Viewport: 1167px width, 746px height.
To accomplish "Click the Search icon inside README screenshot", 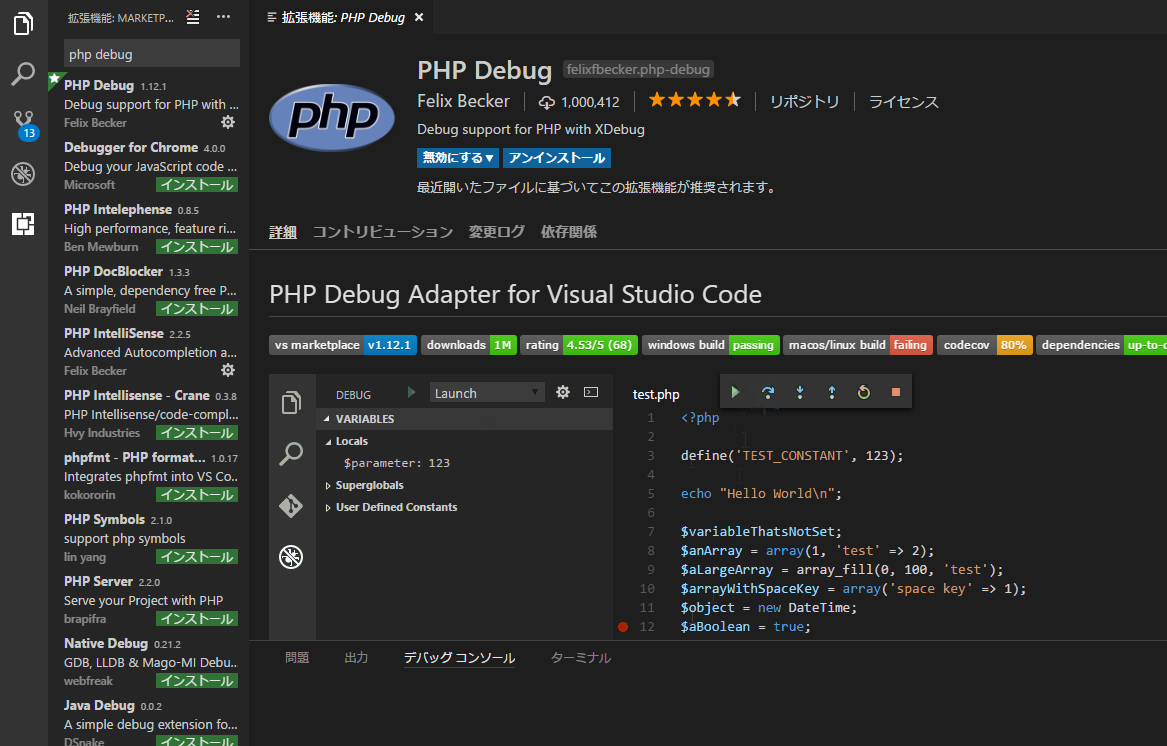I will pos(291,453).
